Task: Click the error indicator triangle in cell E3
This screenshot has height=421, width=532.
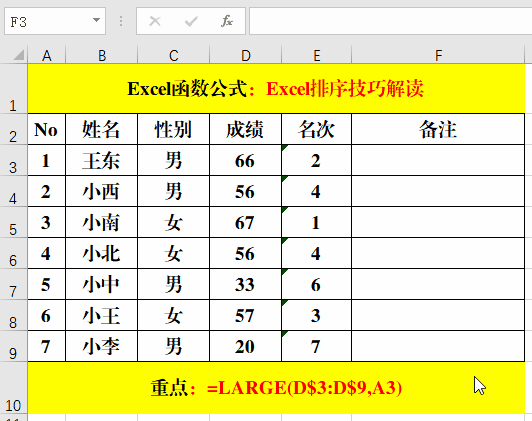Action: (x=285, y=148)
